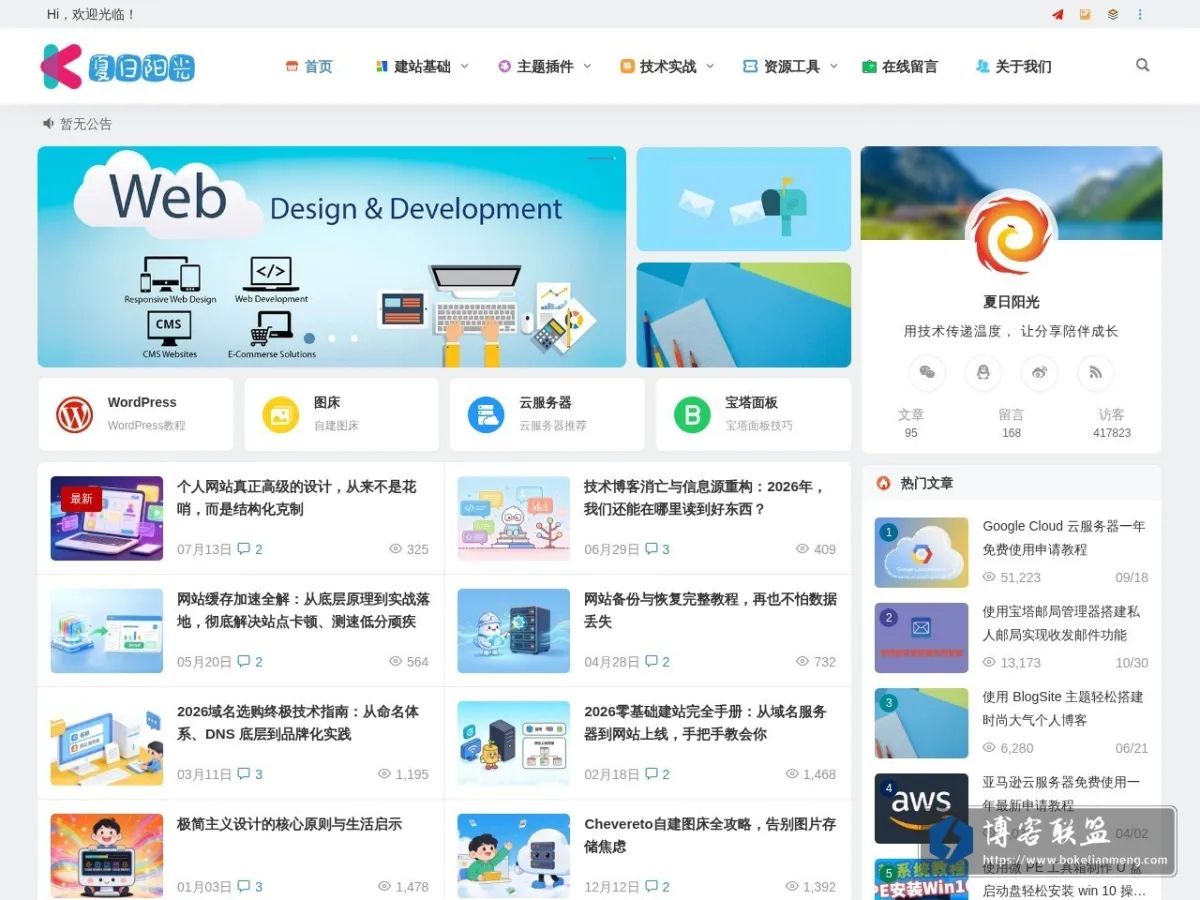Click the RSS feed icon

pos(1095,372)
